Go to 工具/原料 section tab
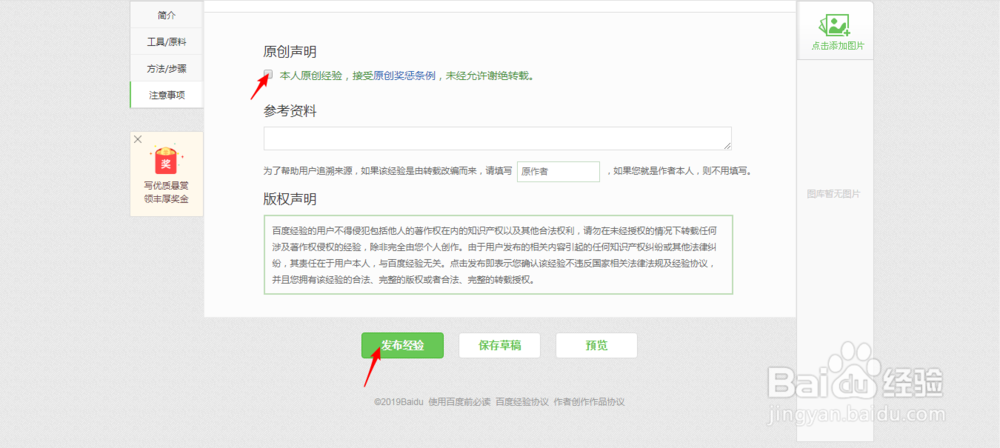 [x=166, y=41]
